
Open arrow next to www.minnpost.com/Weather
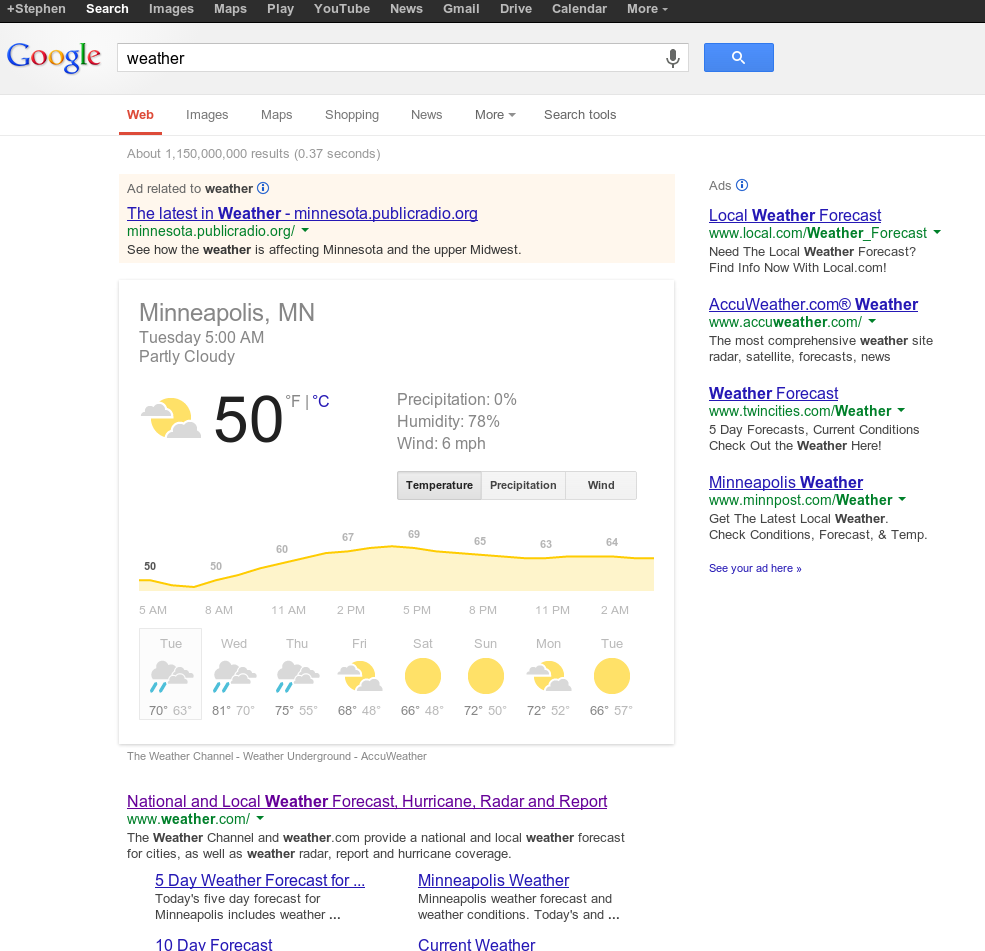pos(903,499)
